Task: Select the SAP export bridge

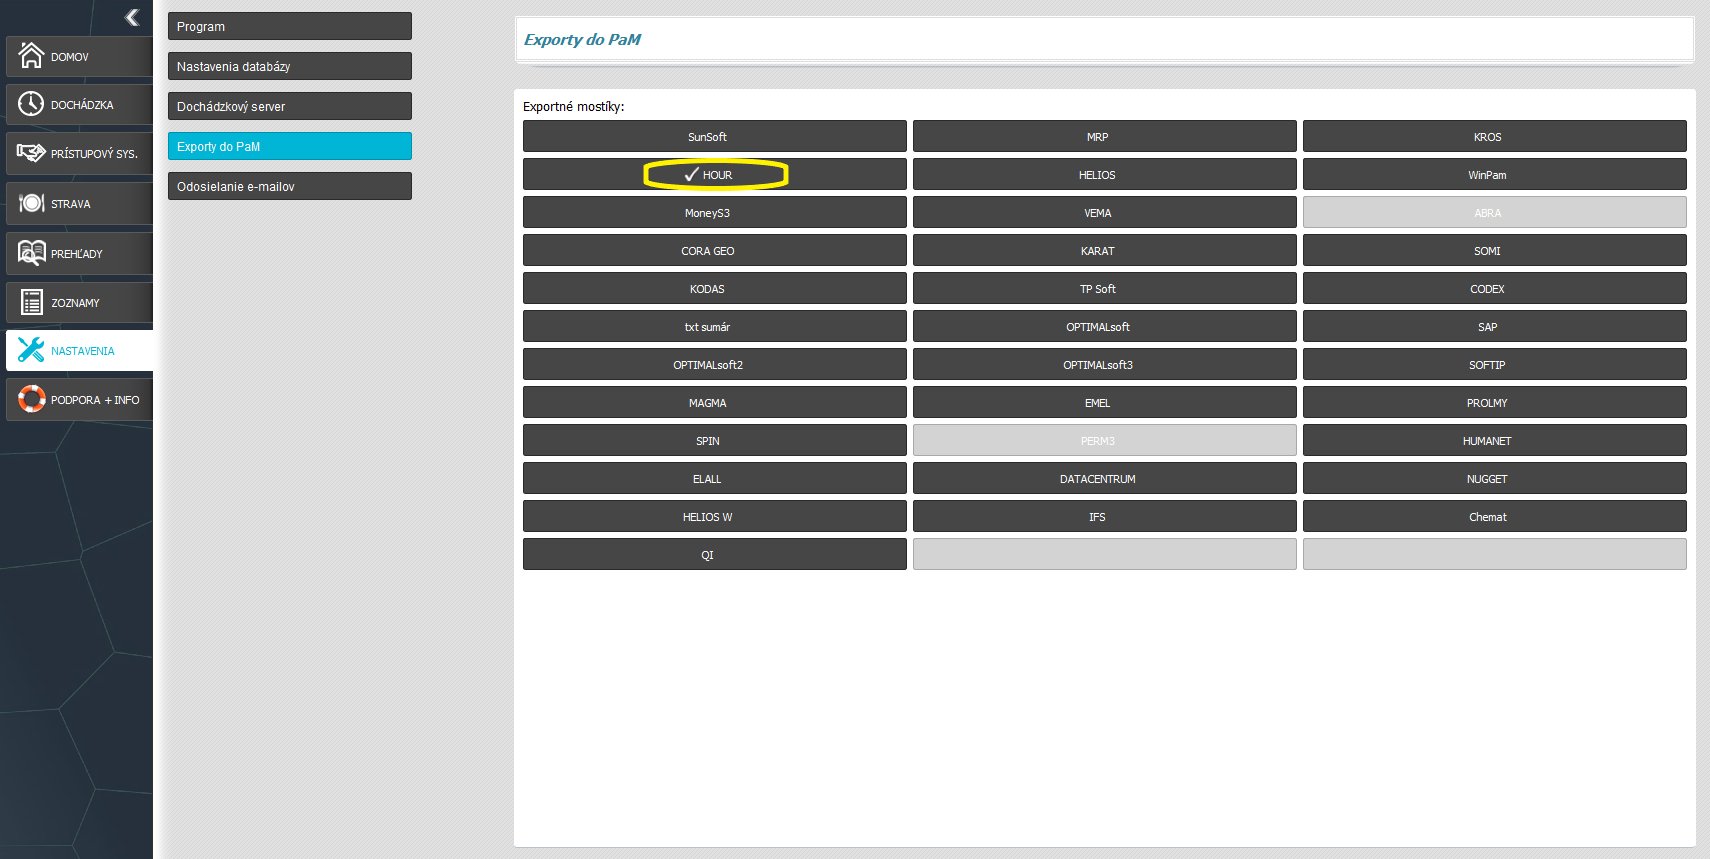Action: [1495, 326]
